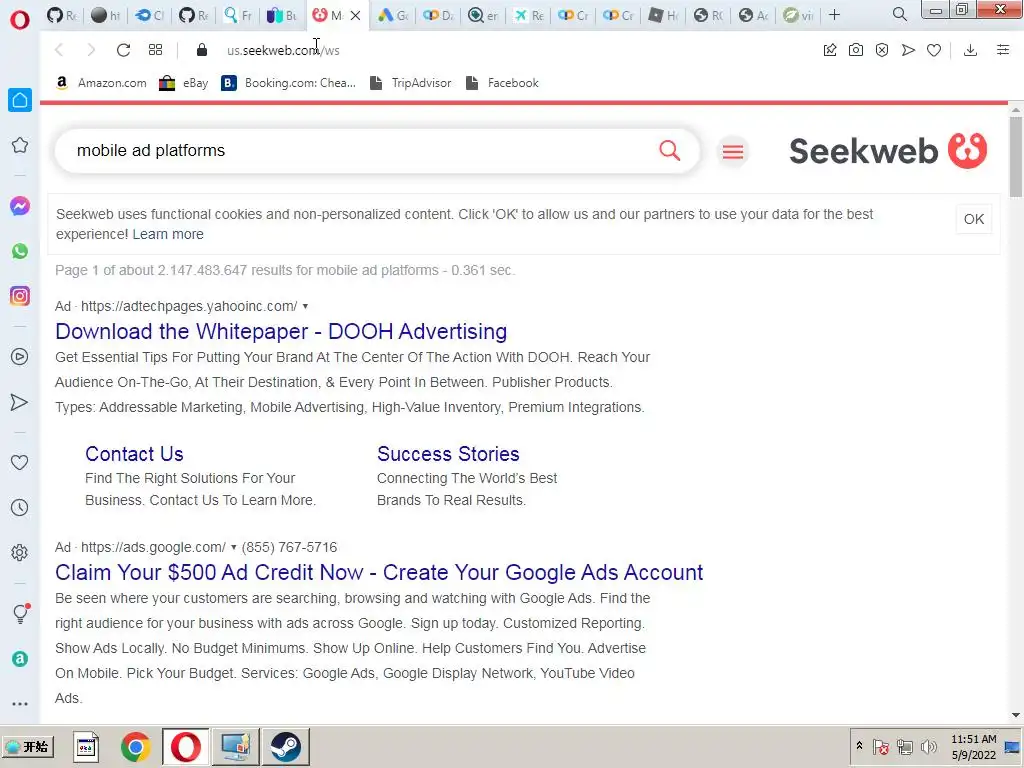Open Player icon in sidebar
This screenshot has width=1024, height=768.
[20, 357]
